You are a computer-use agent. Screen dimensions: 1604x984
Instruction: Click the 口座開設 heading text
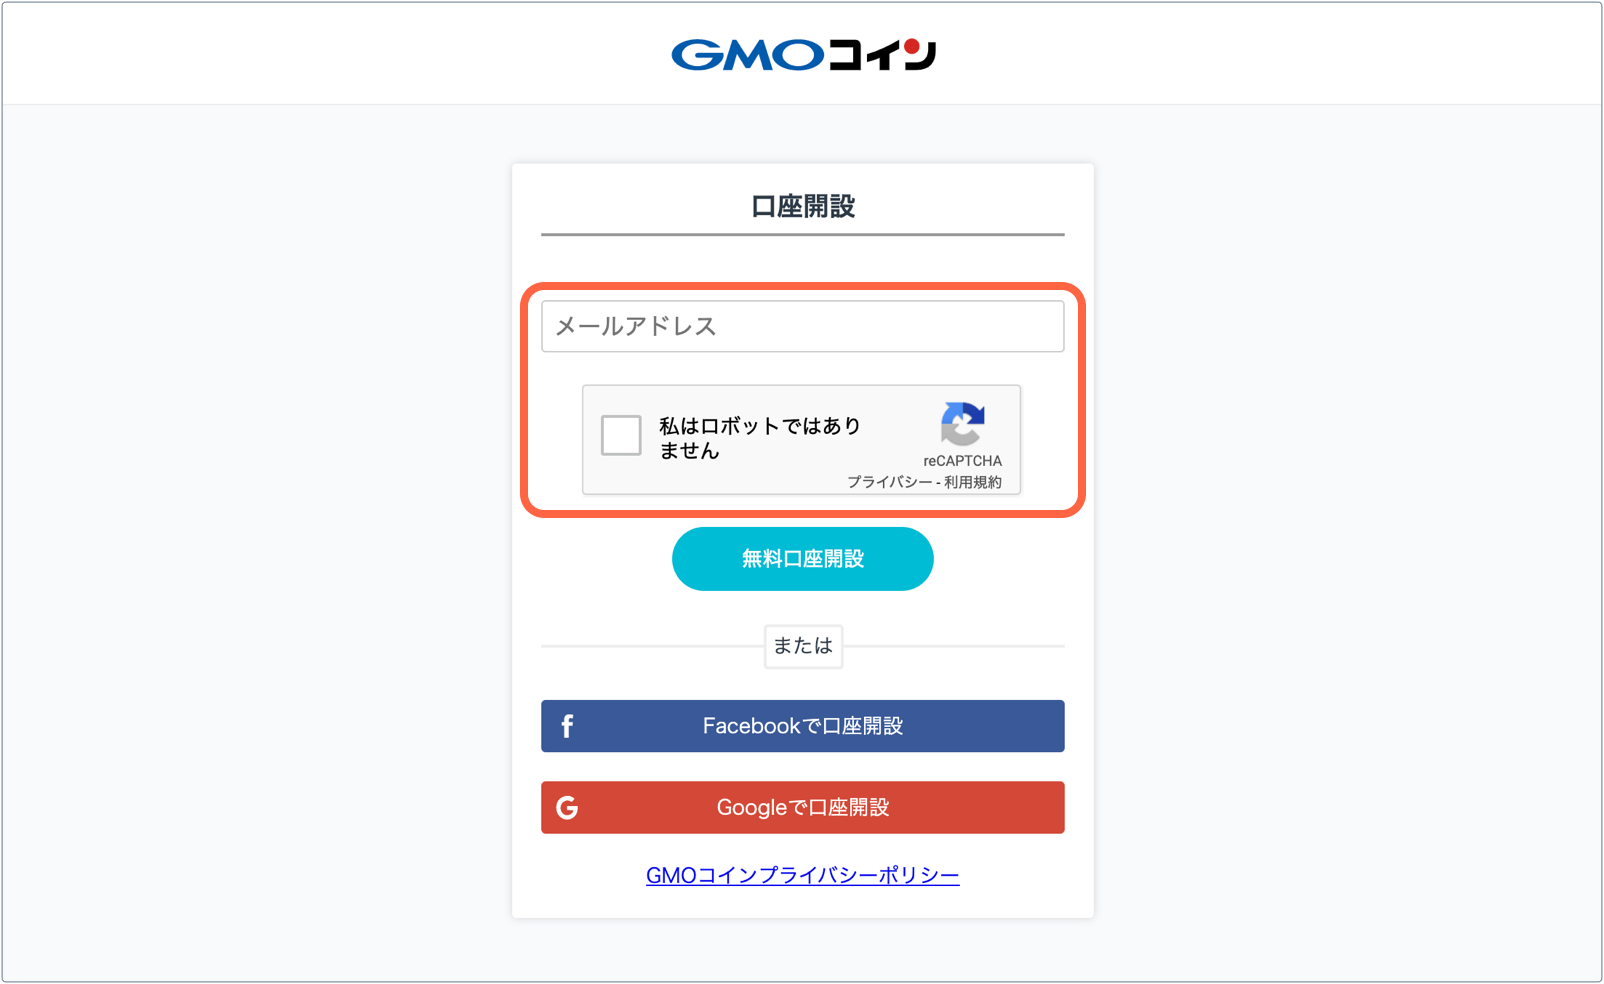(x=803, y=207)
